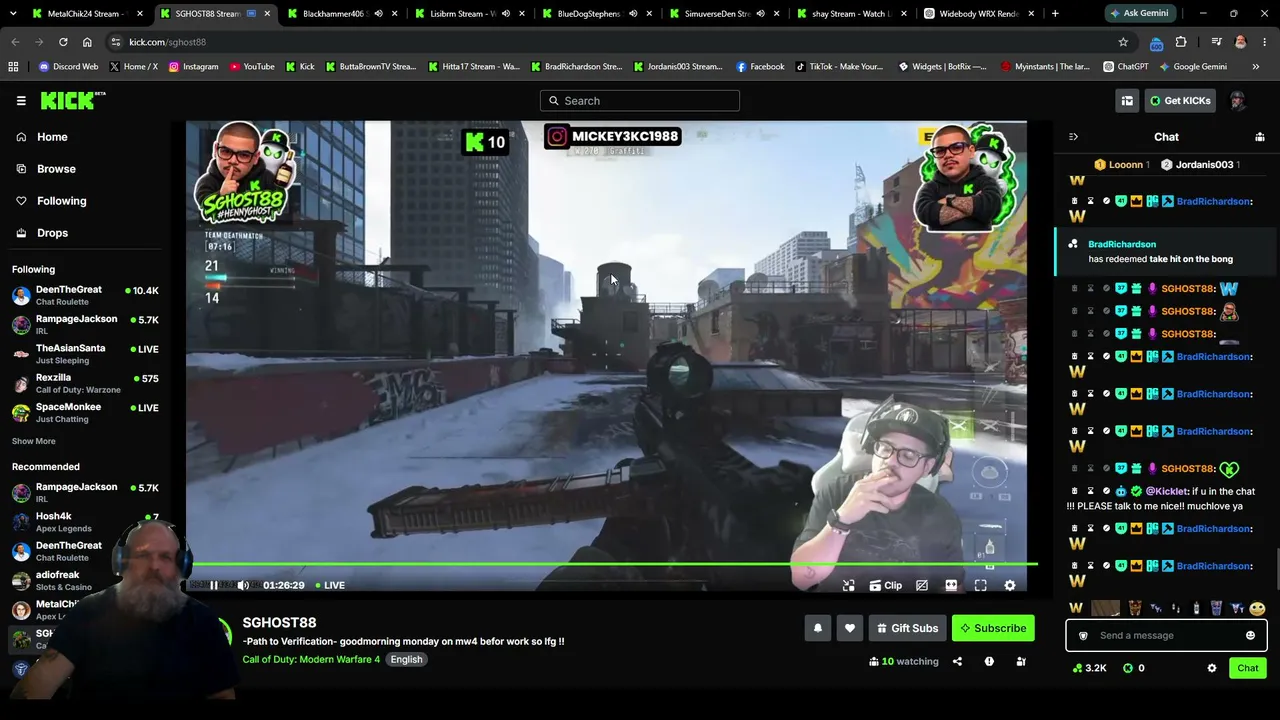Screen dimensions: 1280x720
Task: Click the Kick logo
Action: 73,100
